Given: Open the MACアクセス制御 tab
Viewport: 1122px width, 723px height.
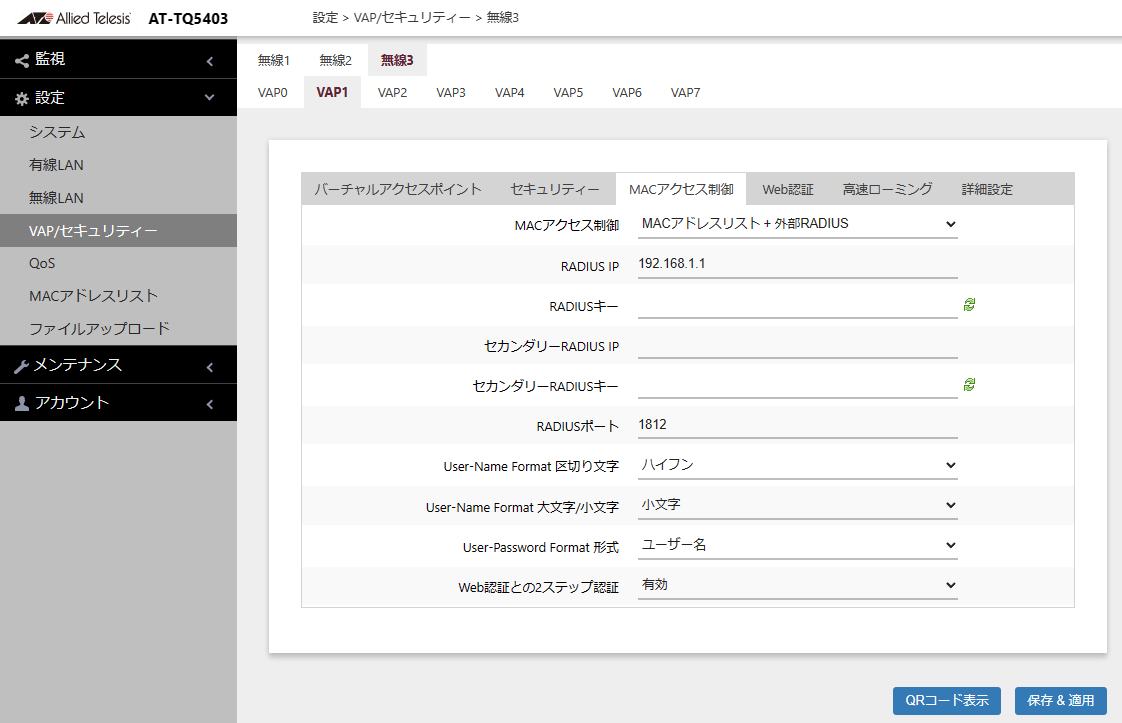Looking at the screenshot, I should [681, 189].
